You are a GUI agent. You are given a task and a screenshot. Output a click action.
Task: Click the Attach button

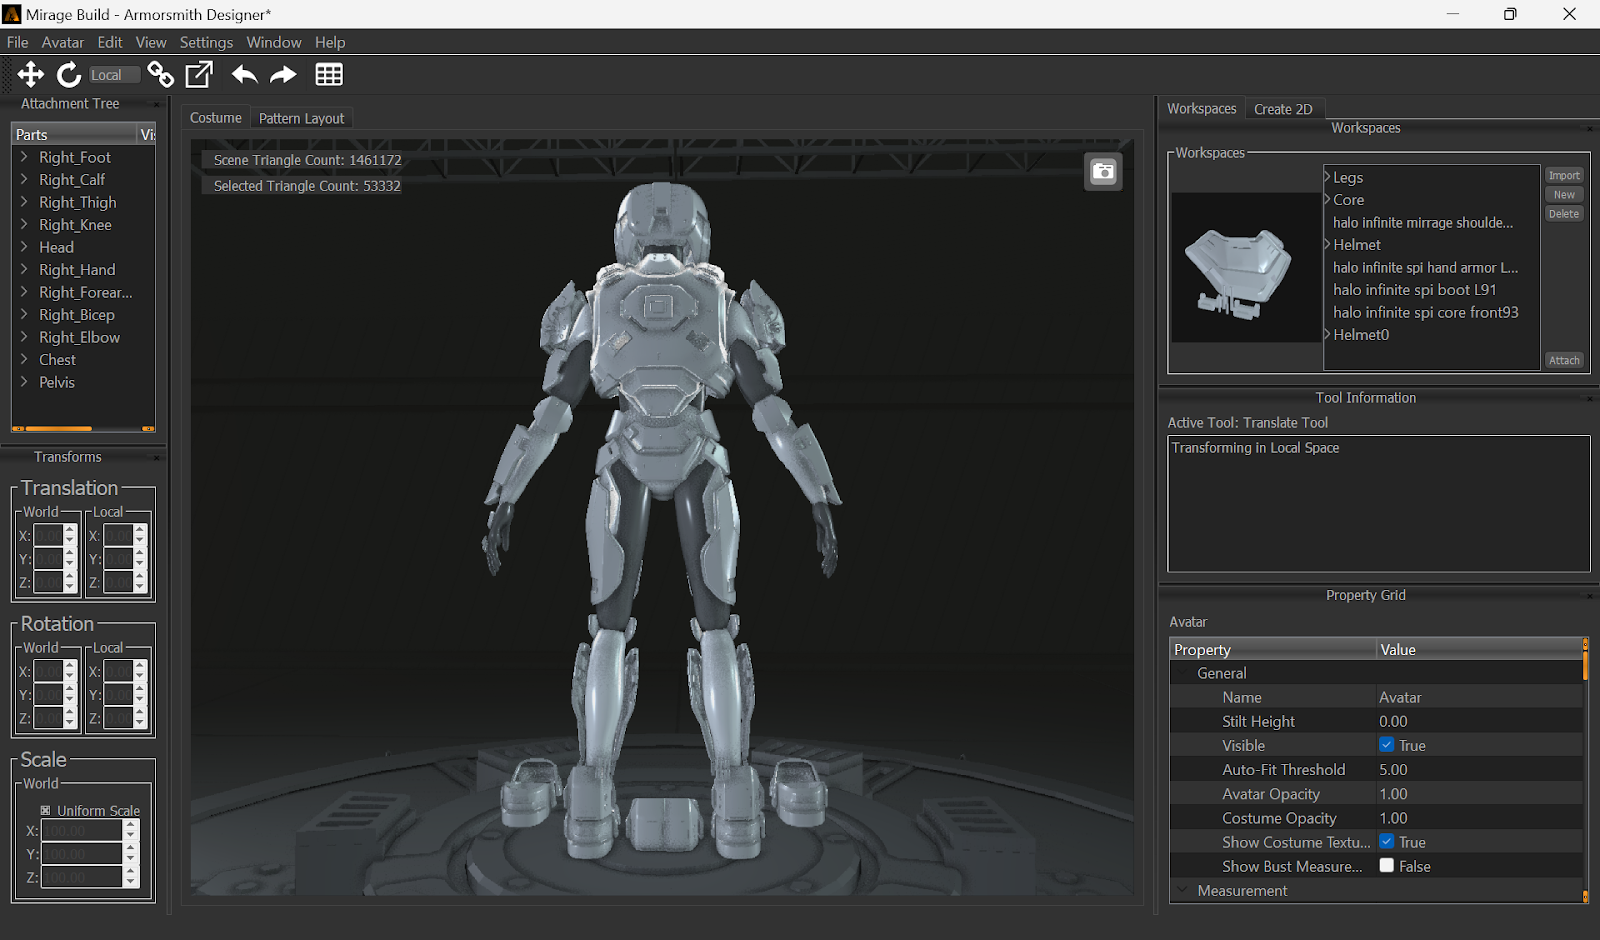[1564, 360]
